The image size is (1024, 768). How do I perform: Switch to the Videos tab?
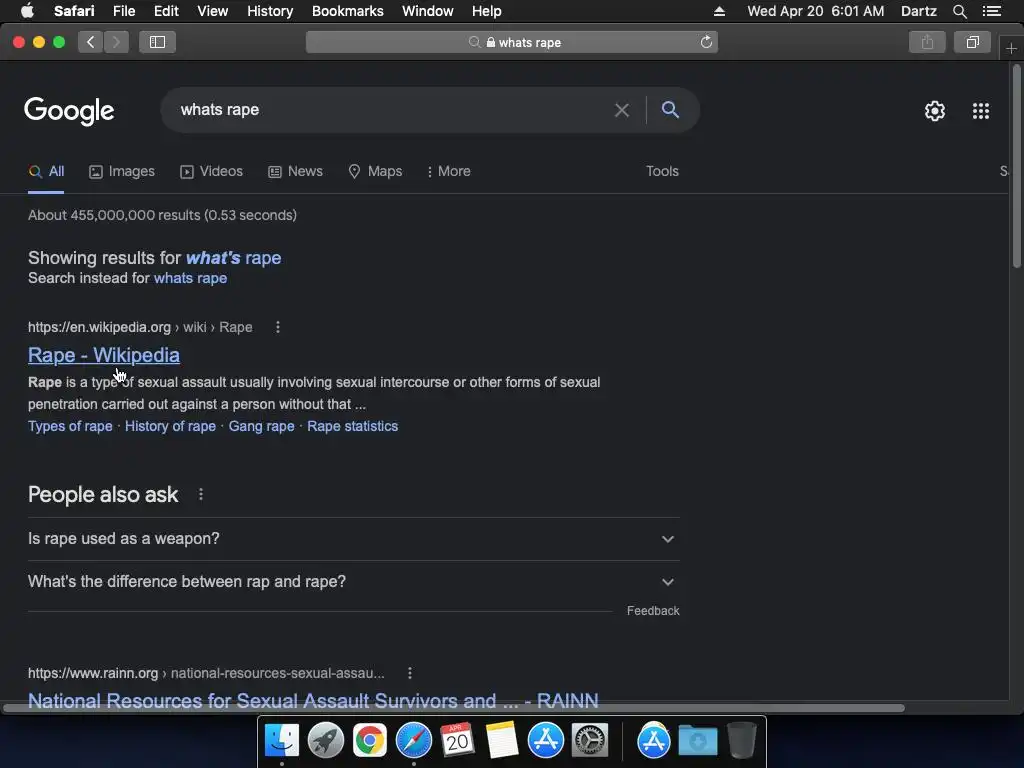[212, 172]
